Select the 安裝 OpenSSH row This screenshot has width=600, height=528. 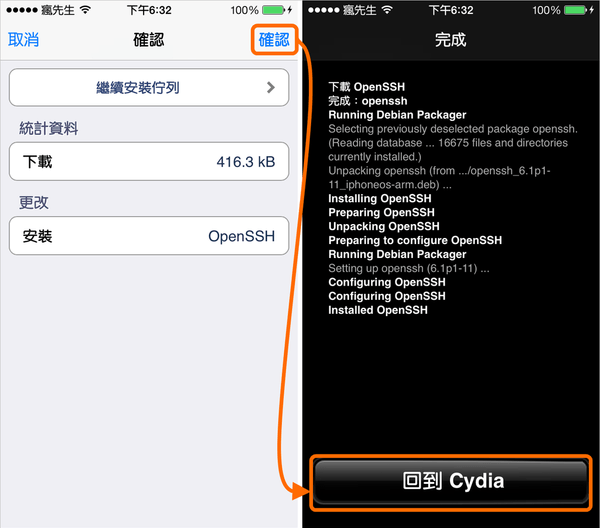click(149, 236)
